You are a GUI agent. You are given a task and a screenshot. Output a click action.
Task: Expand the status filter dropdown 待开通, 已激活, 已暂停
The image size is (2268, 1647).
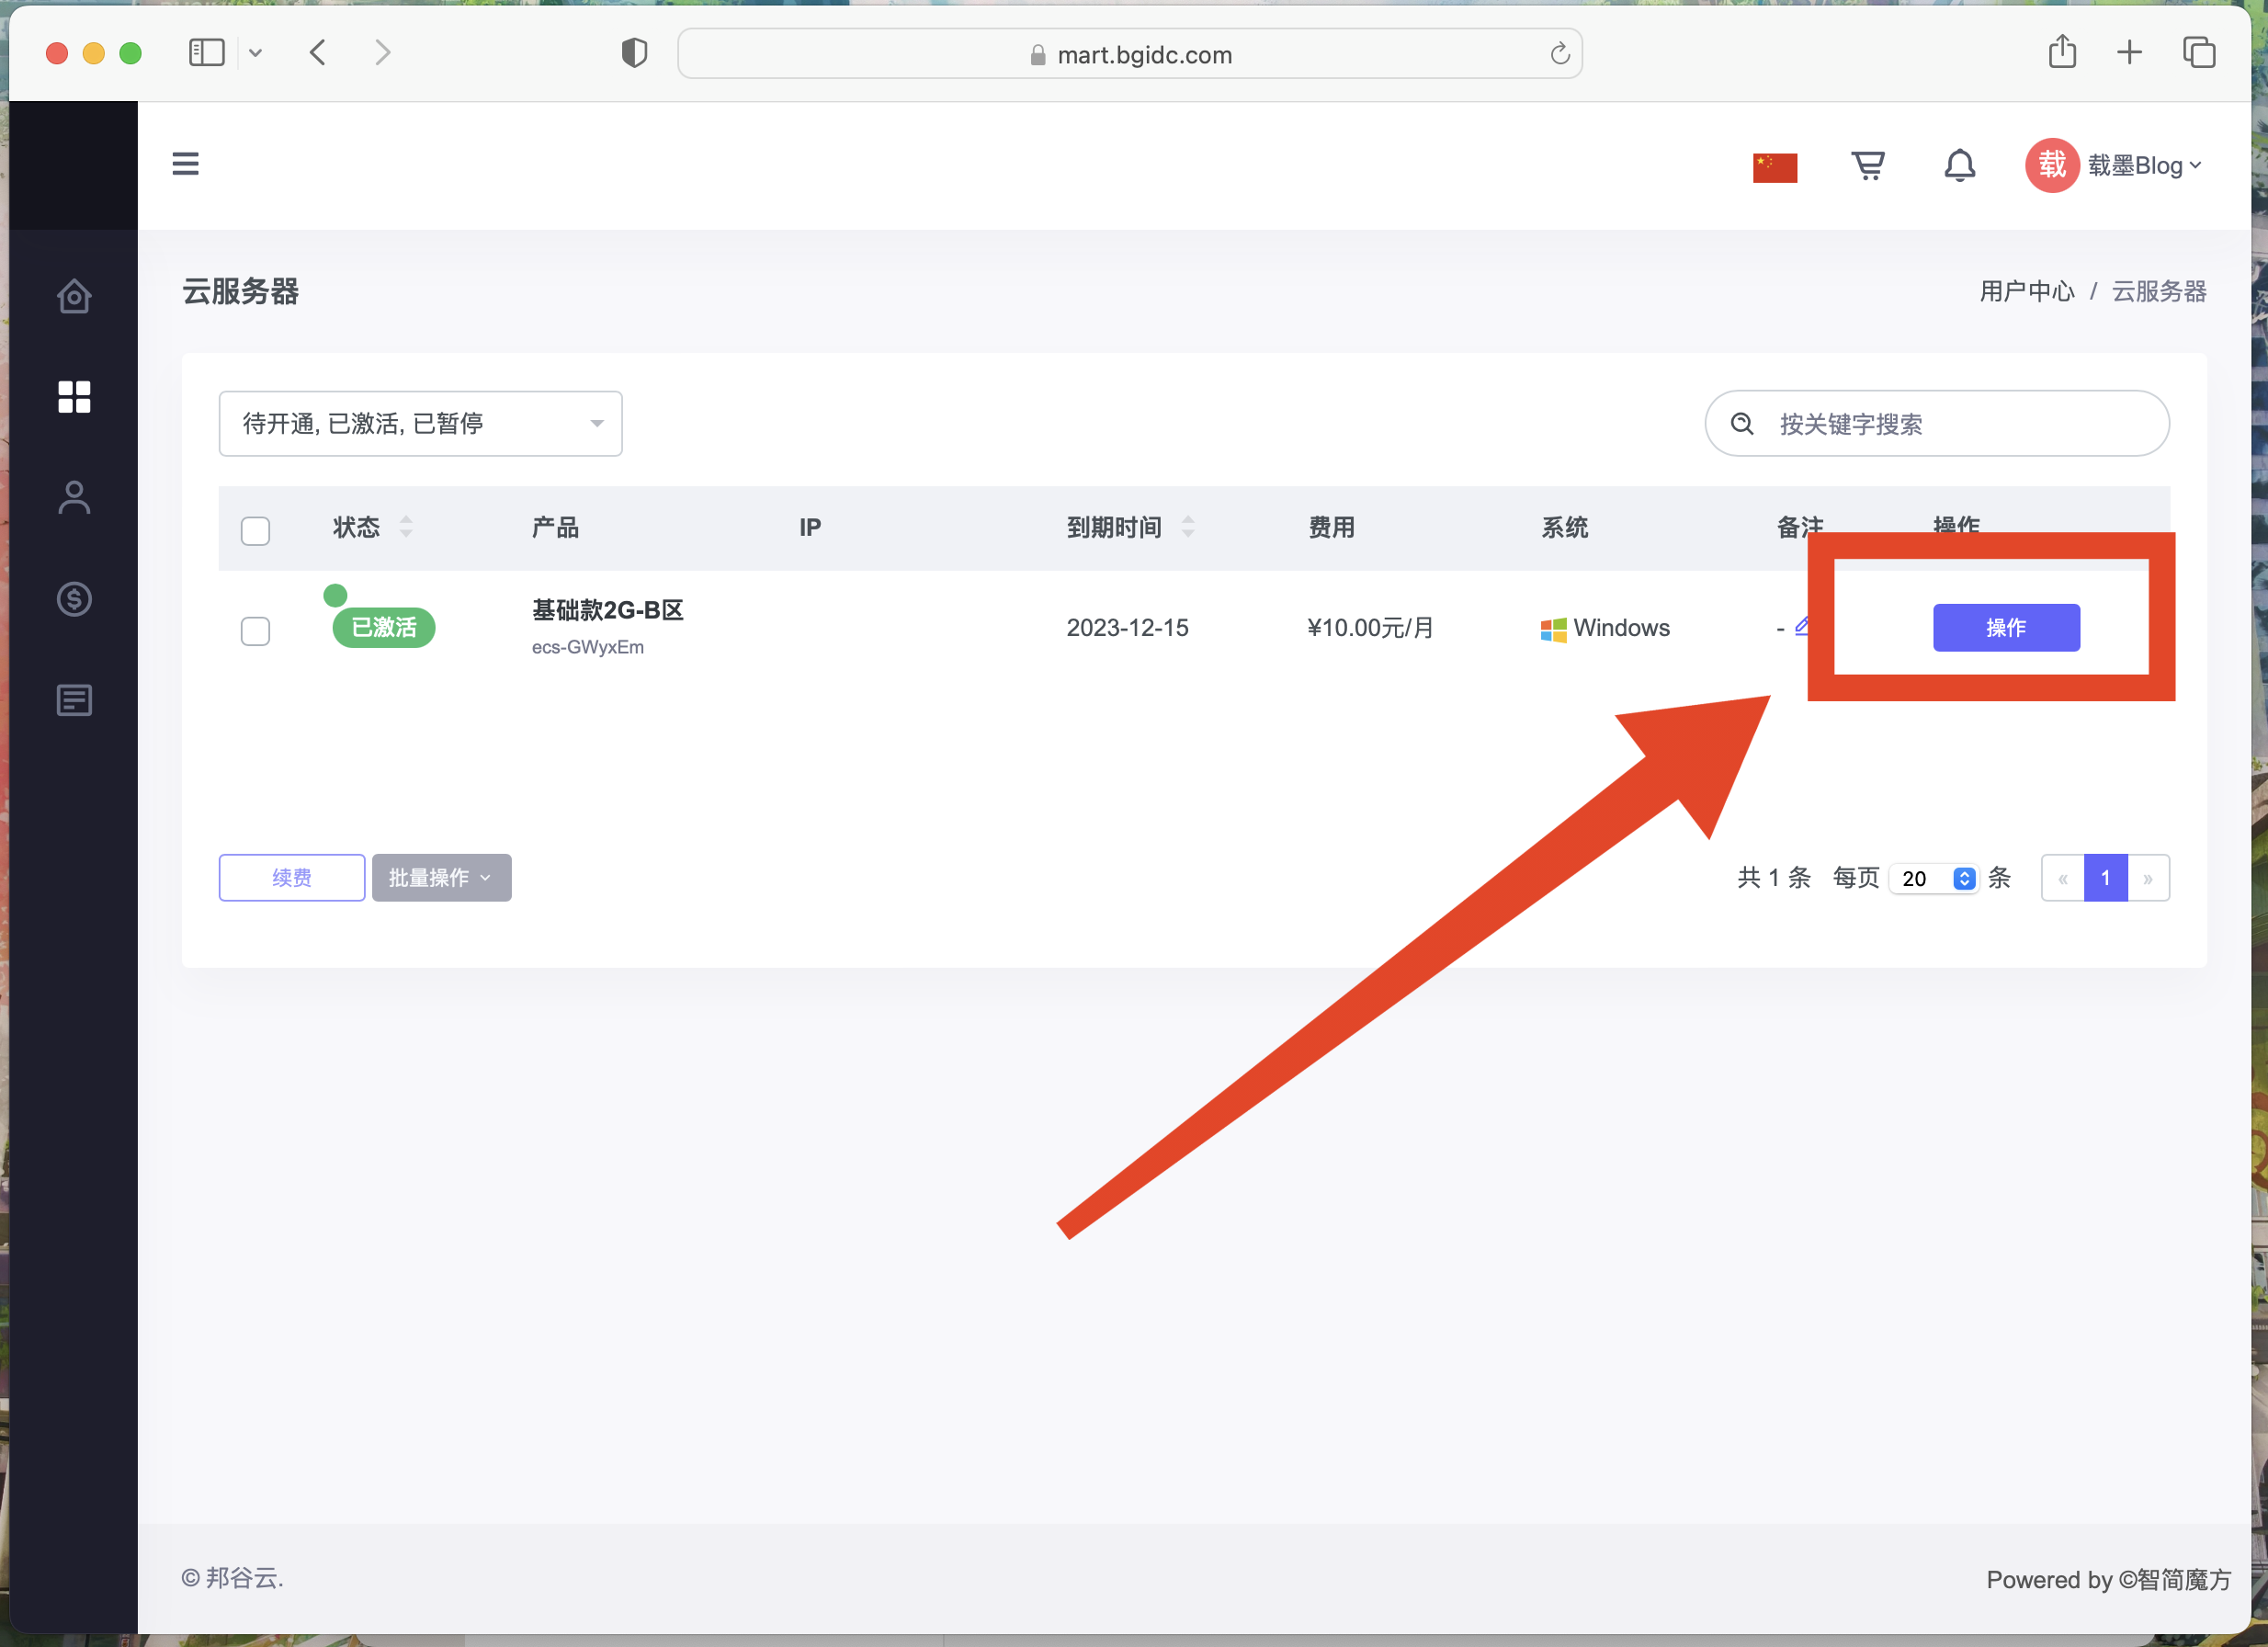tap(420, 424)
